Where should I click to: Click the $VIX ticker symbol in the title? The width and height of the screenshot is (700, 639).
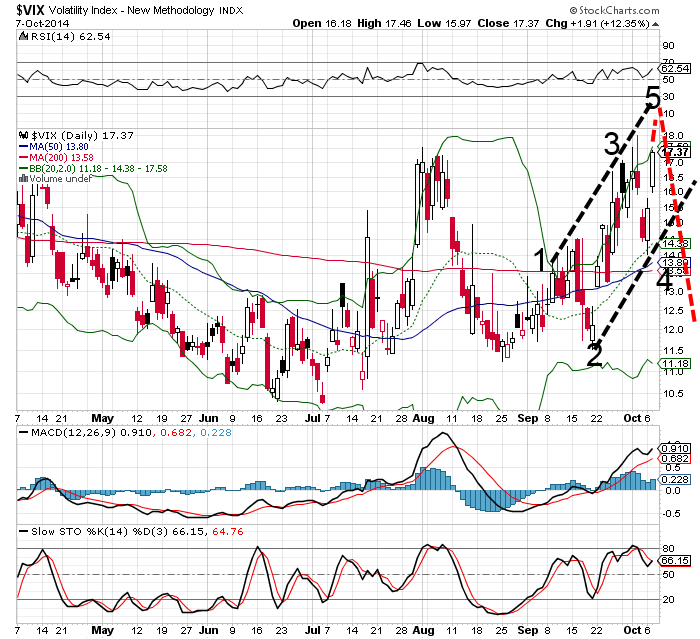point(30,10)
